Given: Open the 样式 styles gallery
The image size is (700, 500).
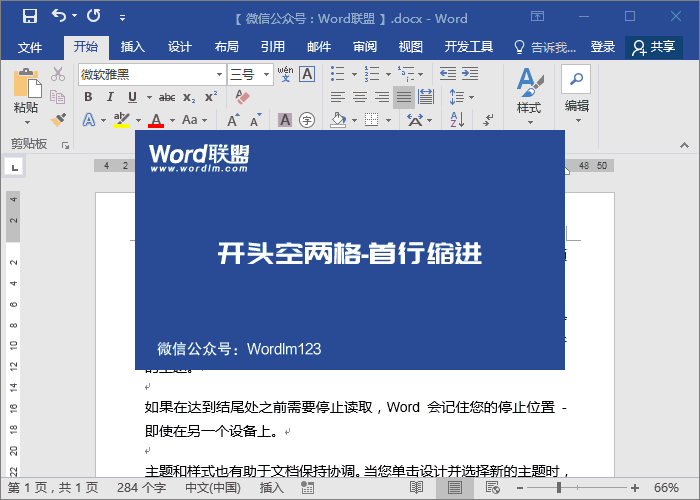Looking at the screenshot, I should (x=529, y=96).
